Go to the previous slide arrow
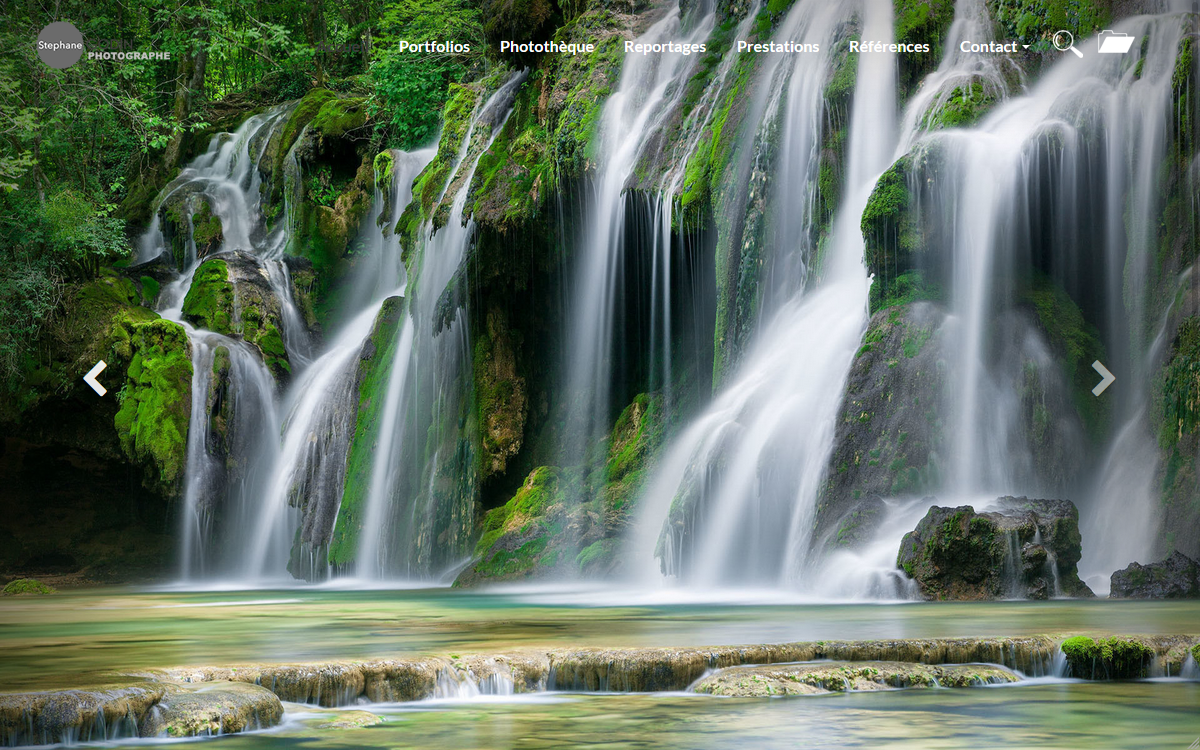The height and width of the screenshot is (750, 1200). click(95, 378)
